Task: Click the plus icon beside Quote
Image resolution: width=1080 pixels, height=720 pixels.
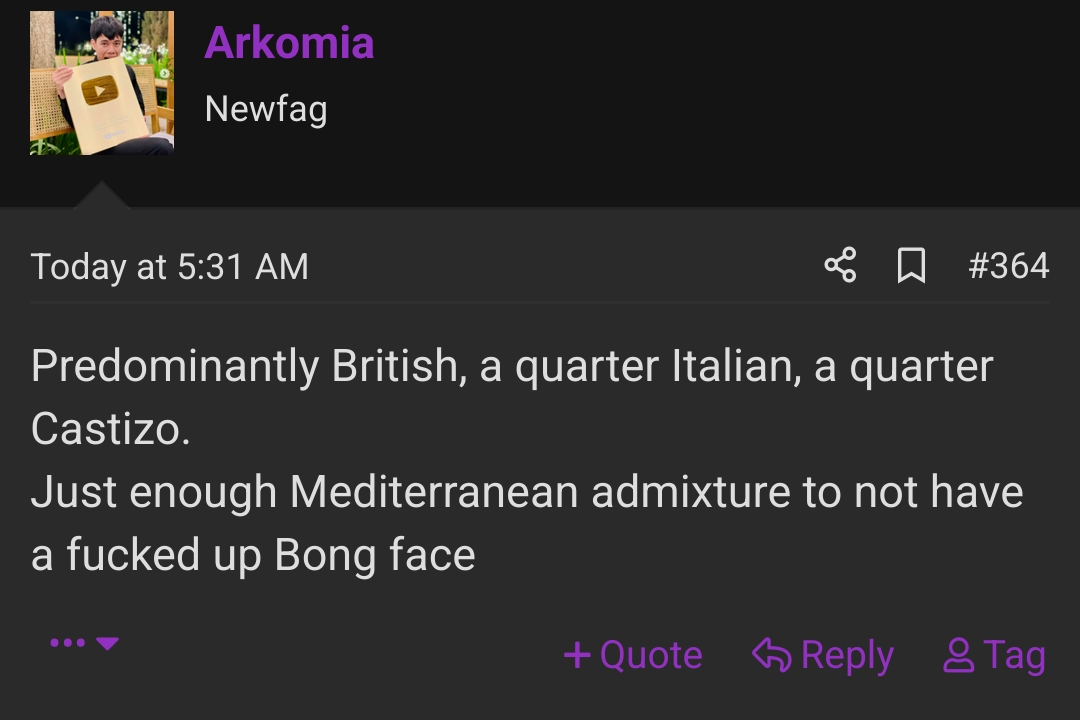Action: [x=577, y=655]
